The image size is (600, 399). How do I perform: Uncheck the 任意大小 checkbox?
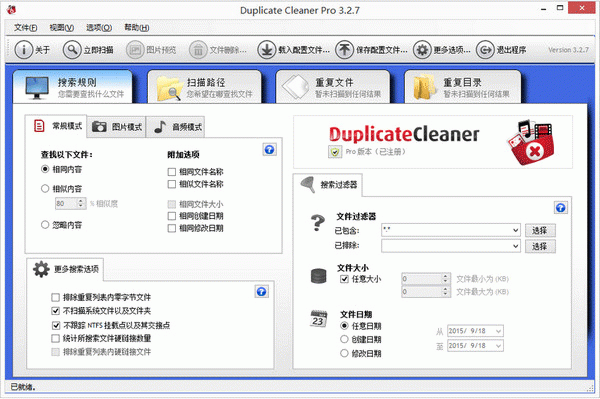[x=344, y=279]
